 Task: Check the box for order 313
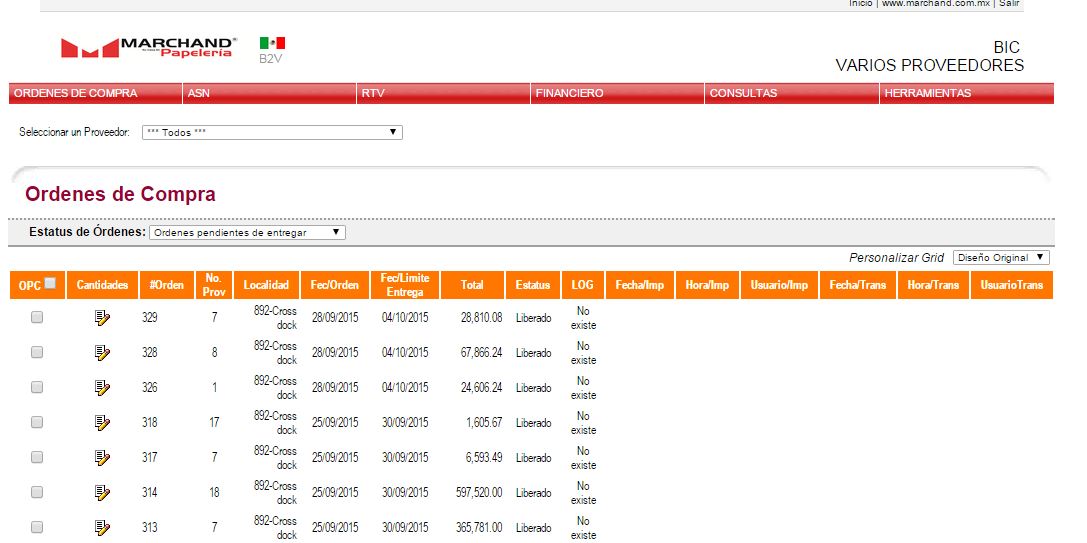[37, 527]
